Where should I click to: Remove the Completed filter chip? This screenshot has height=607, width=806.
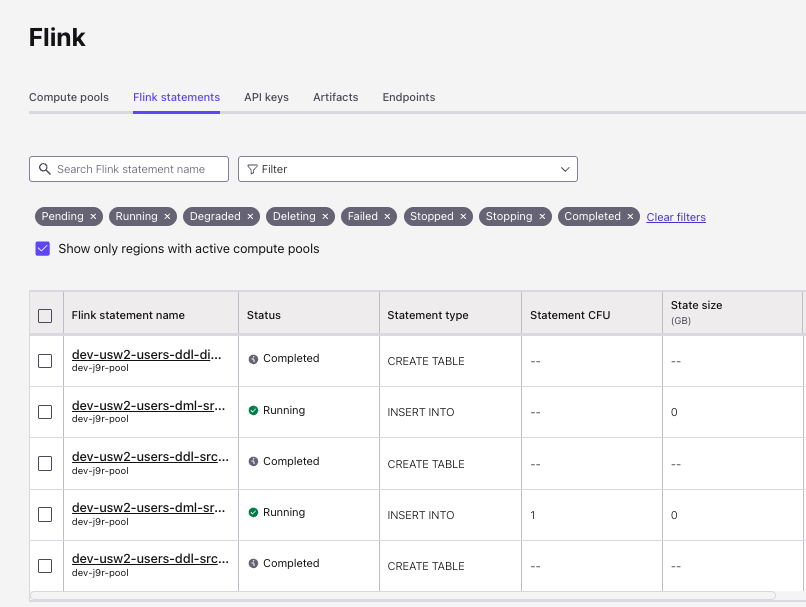(630, 217)
